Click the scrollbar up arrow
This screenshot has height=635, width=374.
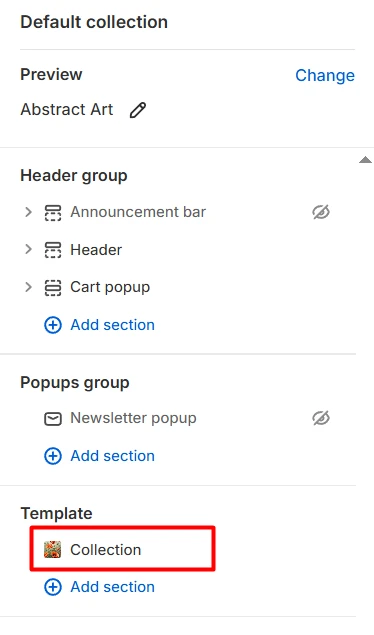click(366, 160)
